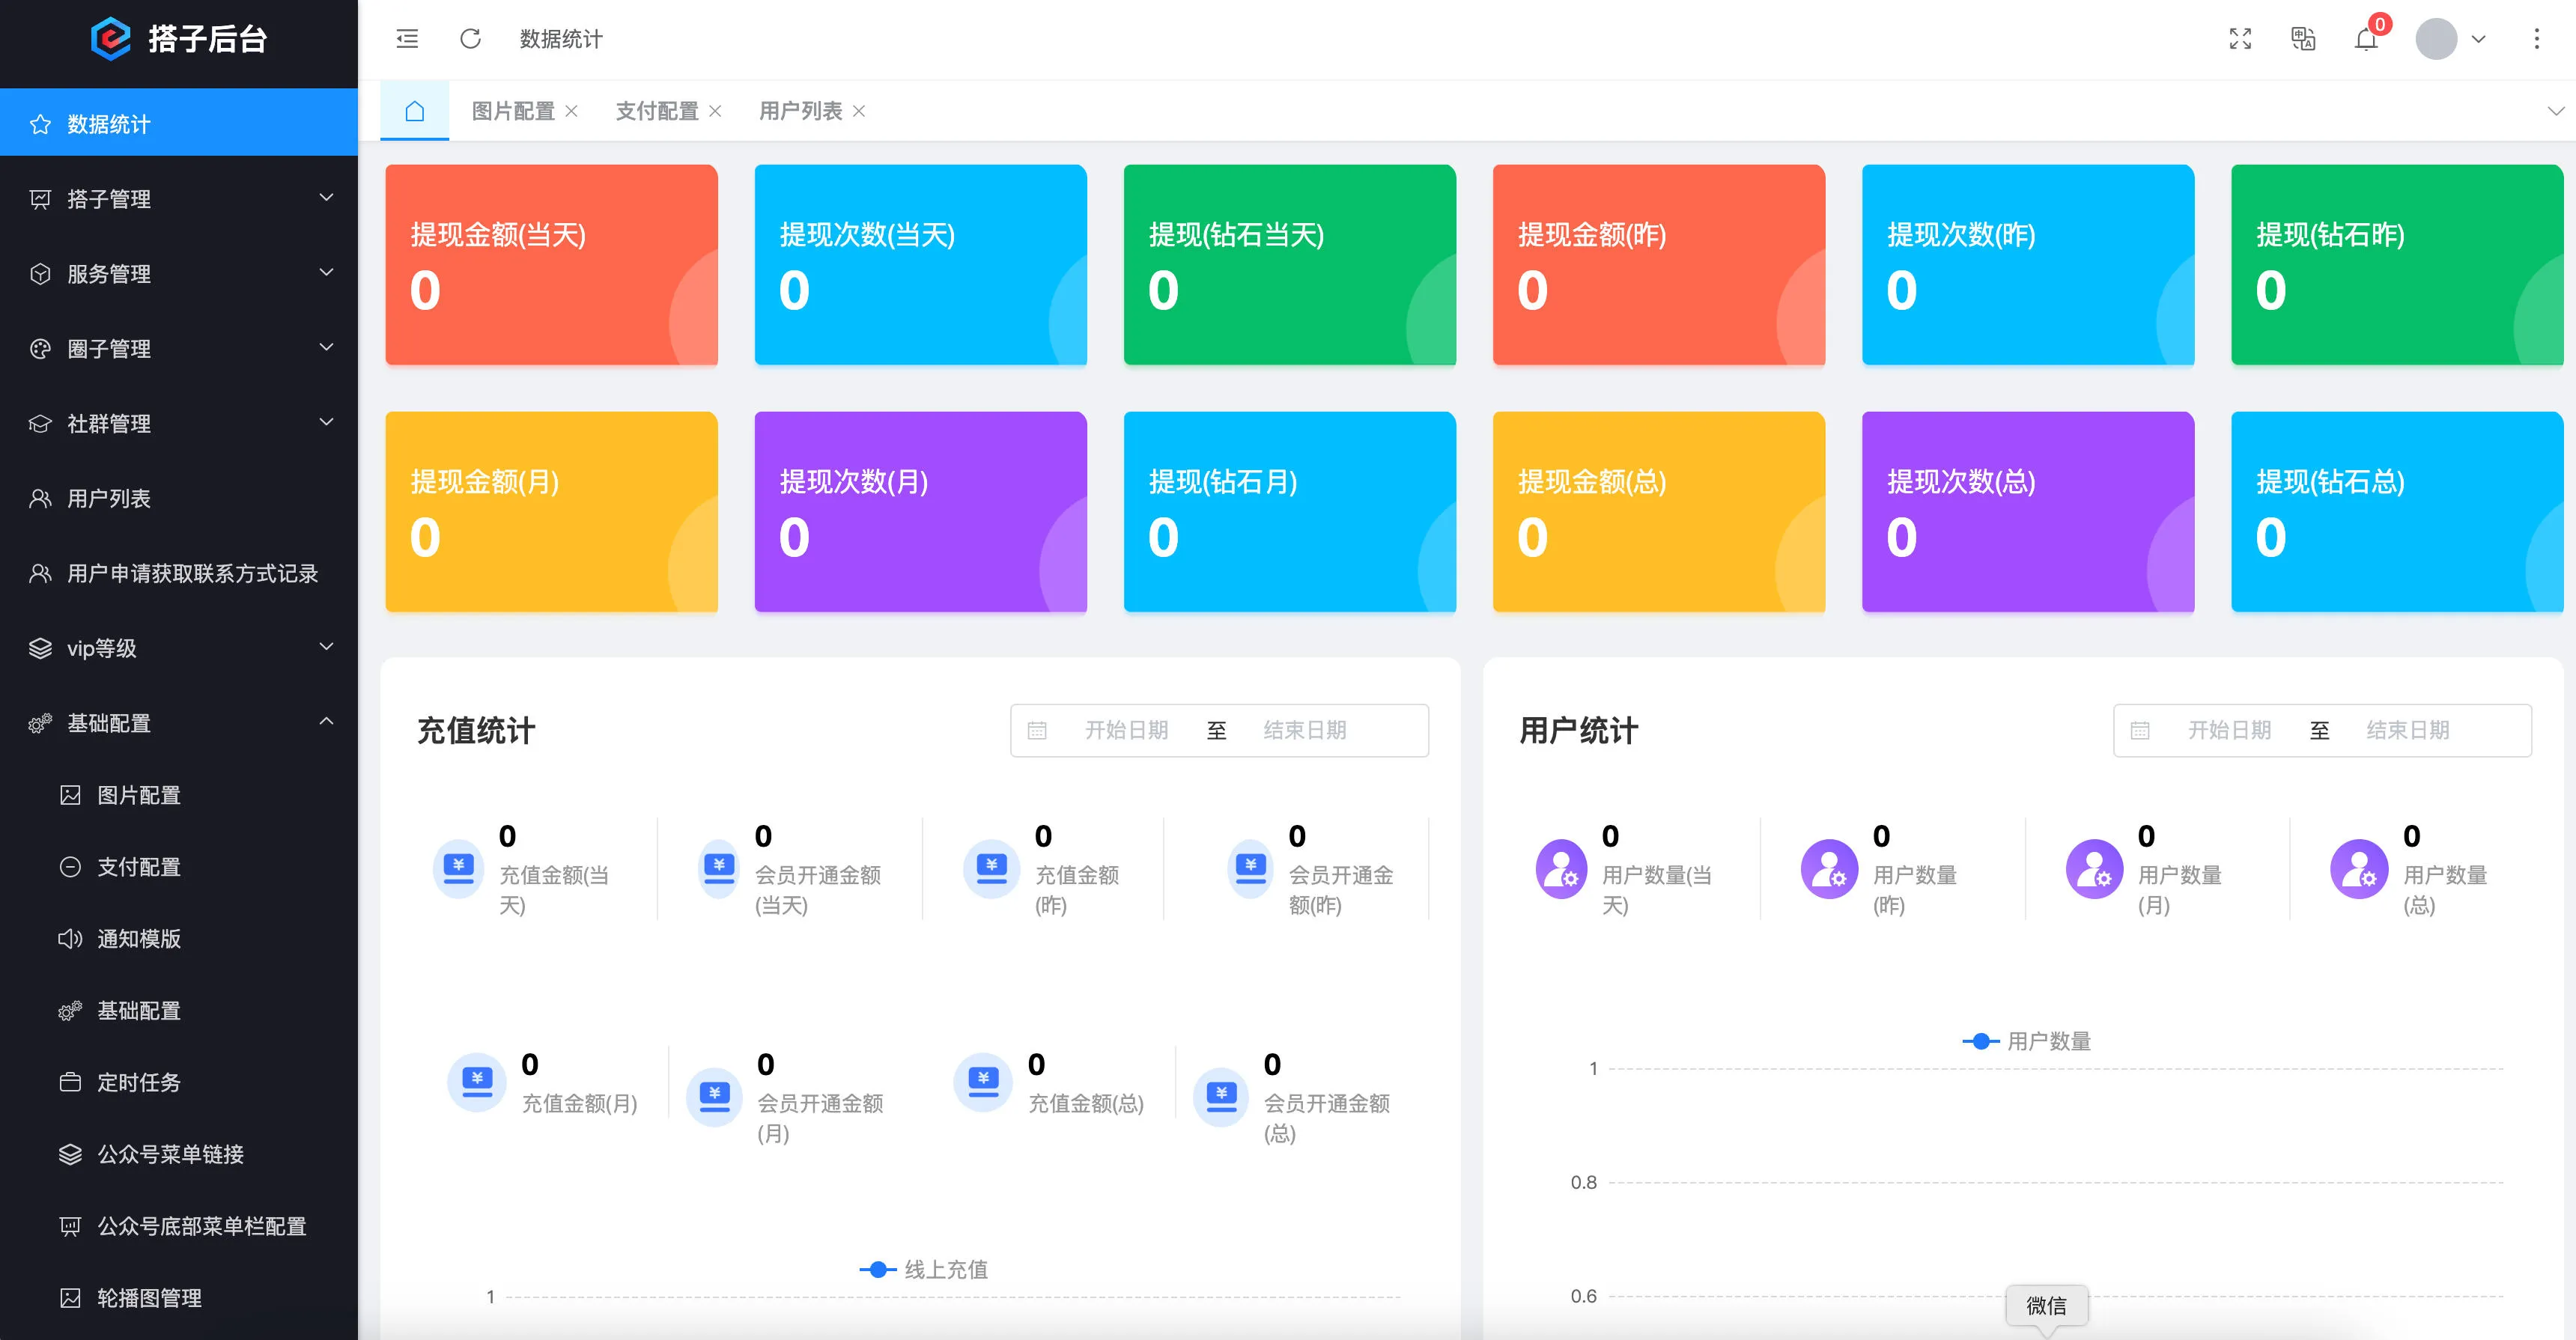The image size is (2576, 1340).
Task: Collapse the sidebar with the menu fold icon
Action: 407,39
